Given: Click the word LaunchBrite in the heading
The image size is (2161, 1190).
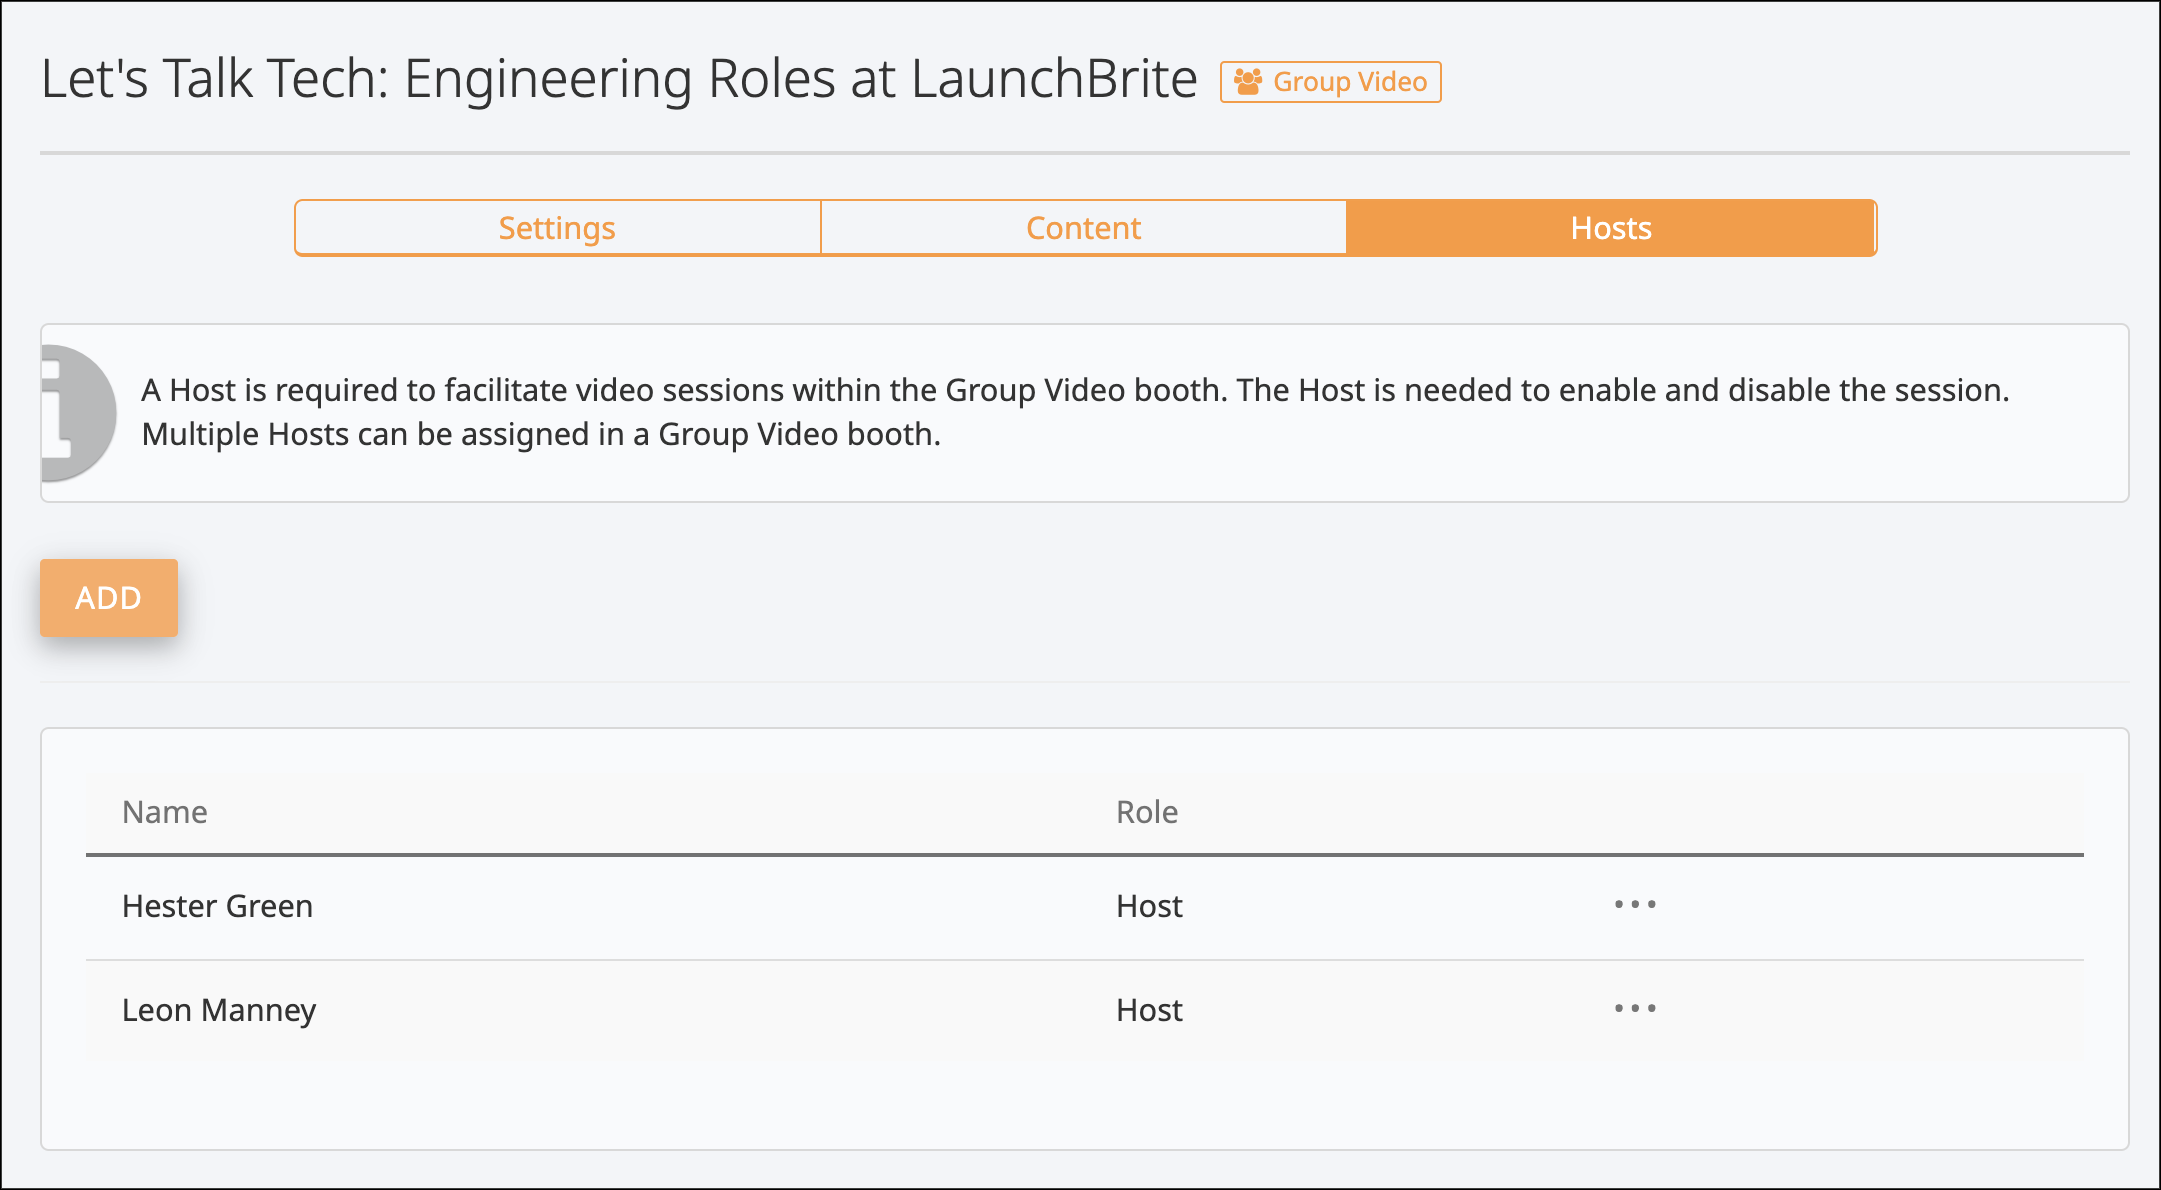Looking at the screenshot, I should click(1054, 79).
